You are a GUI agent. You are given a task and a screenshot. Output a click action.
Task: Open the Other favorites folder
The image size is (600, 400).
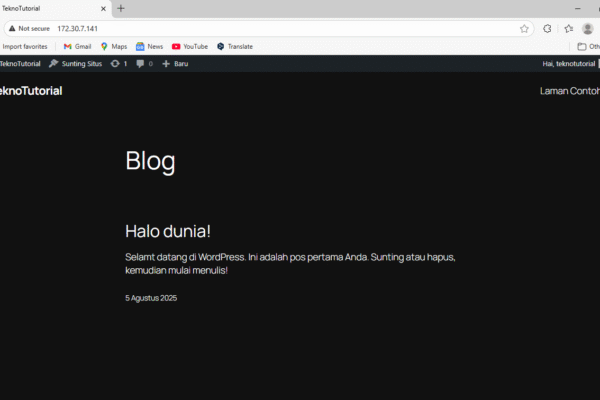(x=589, y=47)
